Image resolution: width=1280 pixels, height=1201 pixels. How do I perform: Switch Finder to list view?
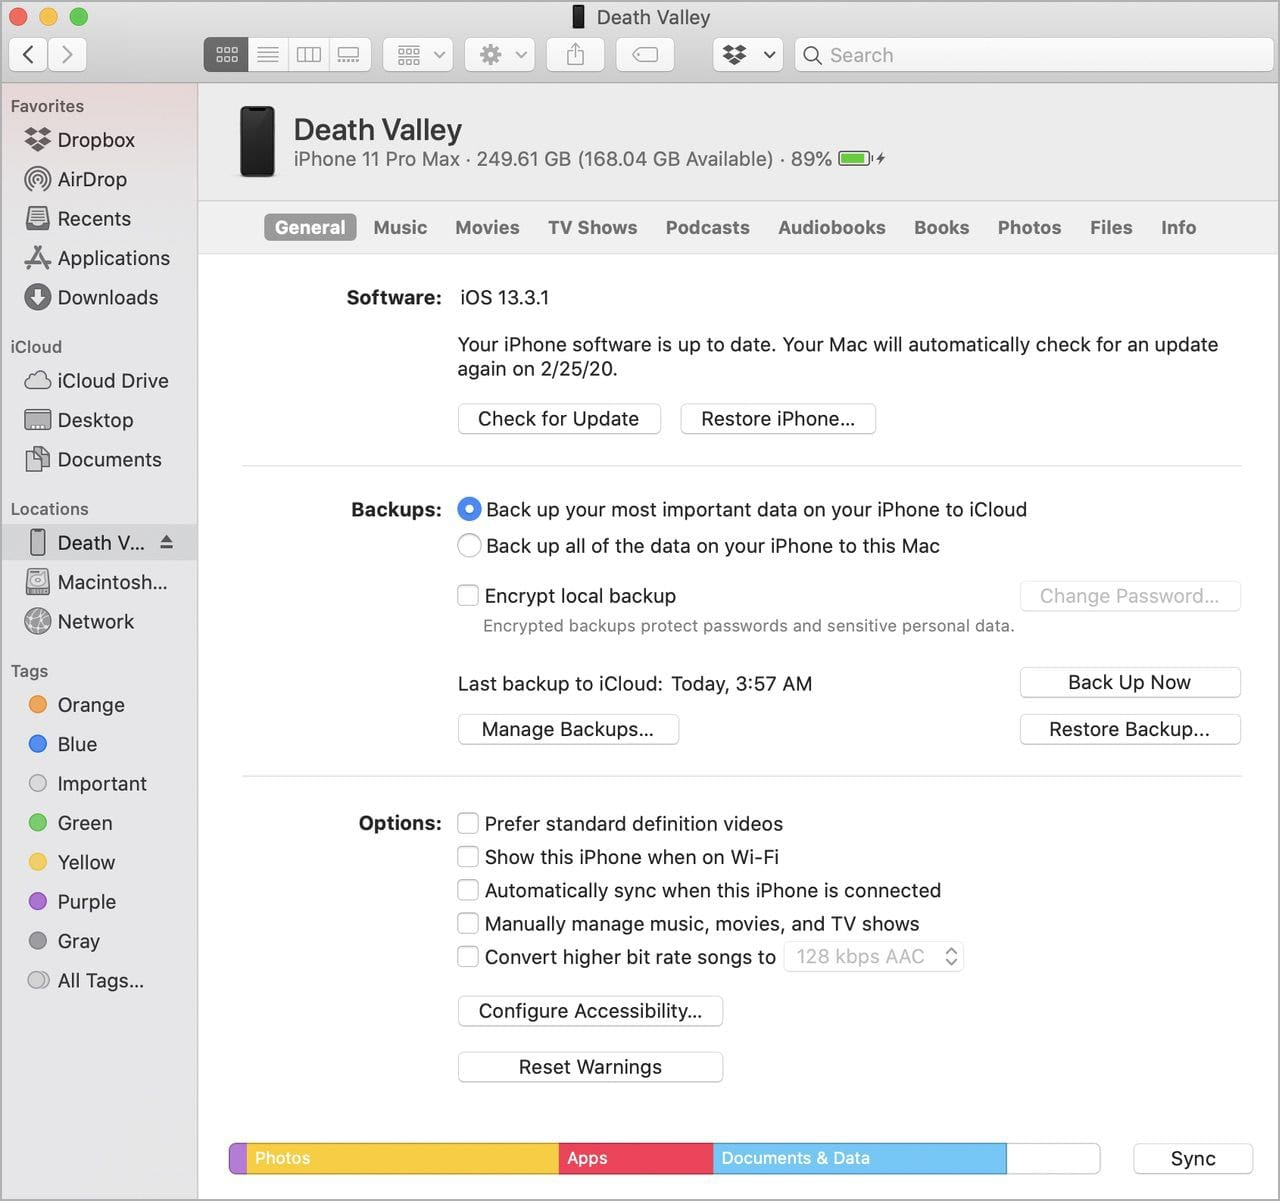(268, 55)
